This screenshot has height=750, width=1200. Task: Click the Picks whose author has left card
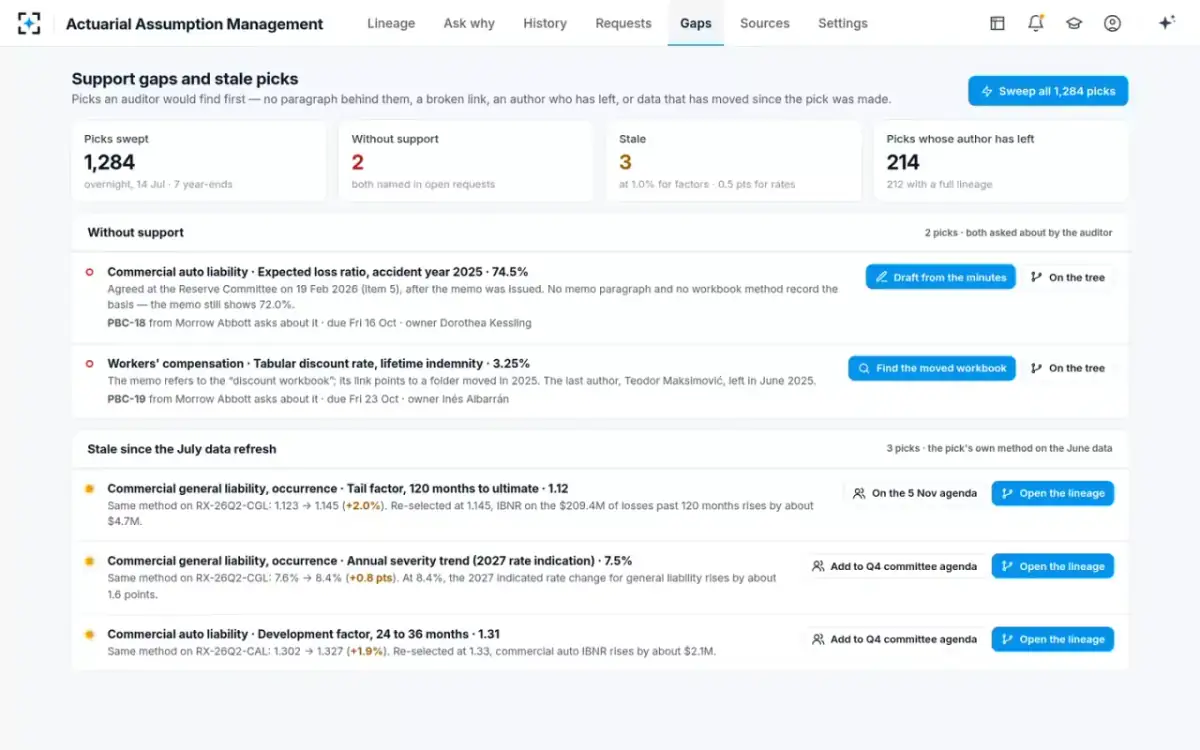(1001, 161)
